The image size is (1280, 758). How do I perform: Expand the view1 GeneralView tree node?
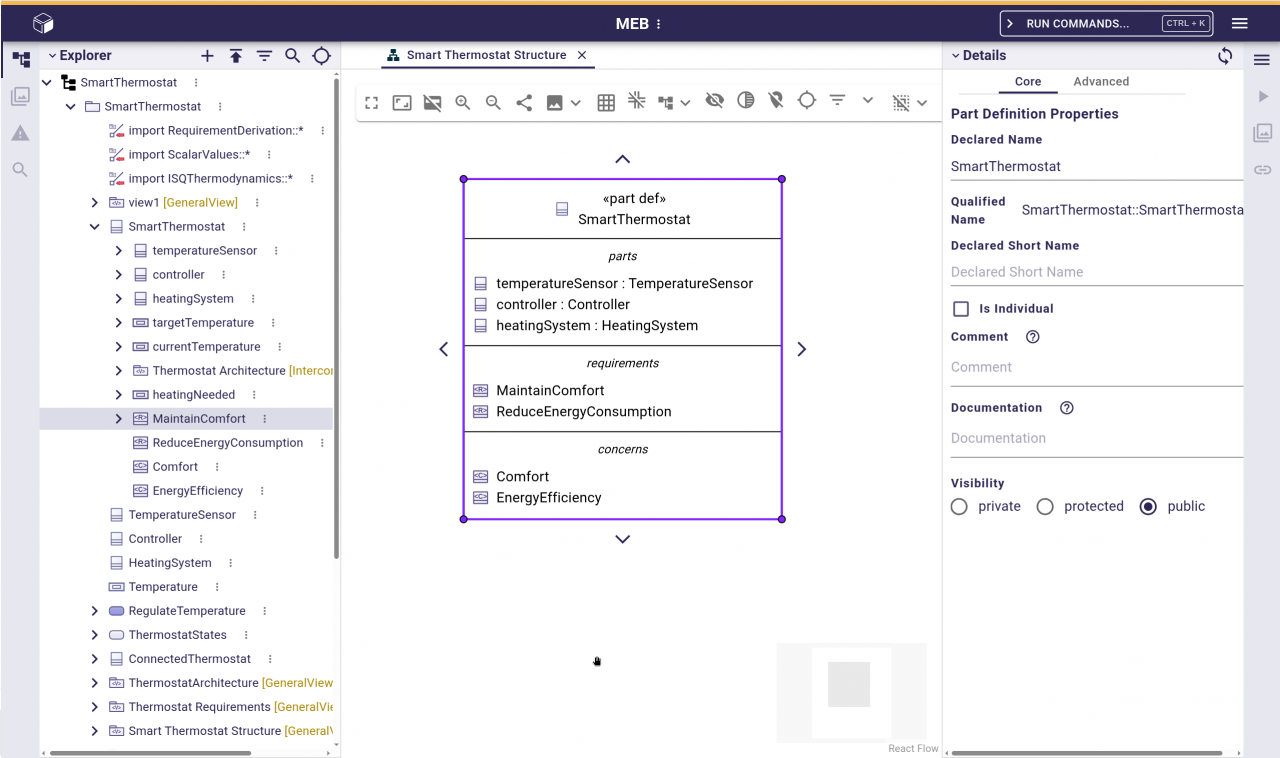click(94, 203)
